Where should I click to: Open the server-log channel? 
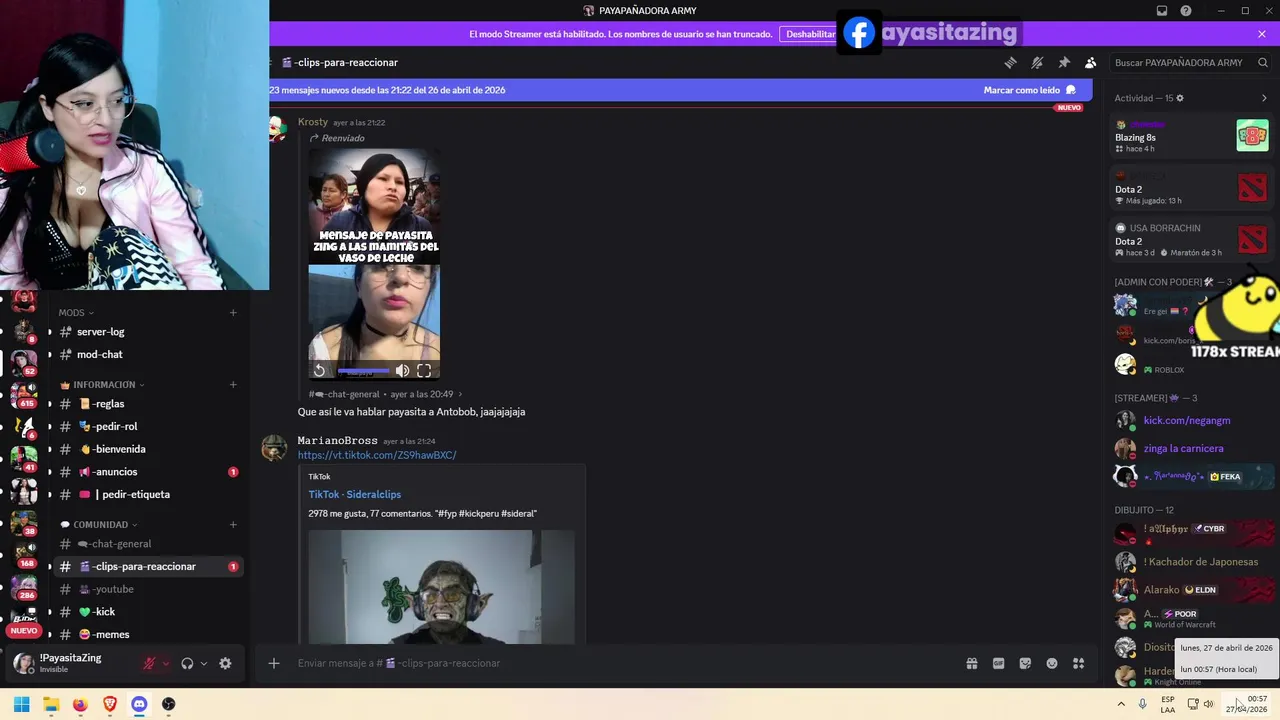147,332
